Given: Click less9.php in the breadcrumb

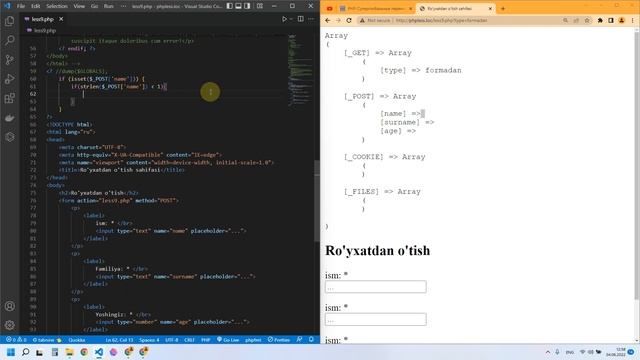Looking at the screenshot, I should pyautogui.click(x=45, y=31).
